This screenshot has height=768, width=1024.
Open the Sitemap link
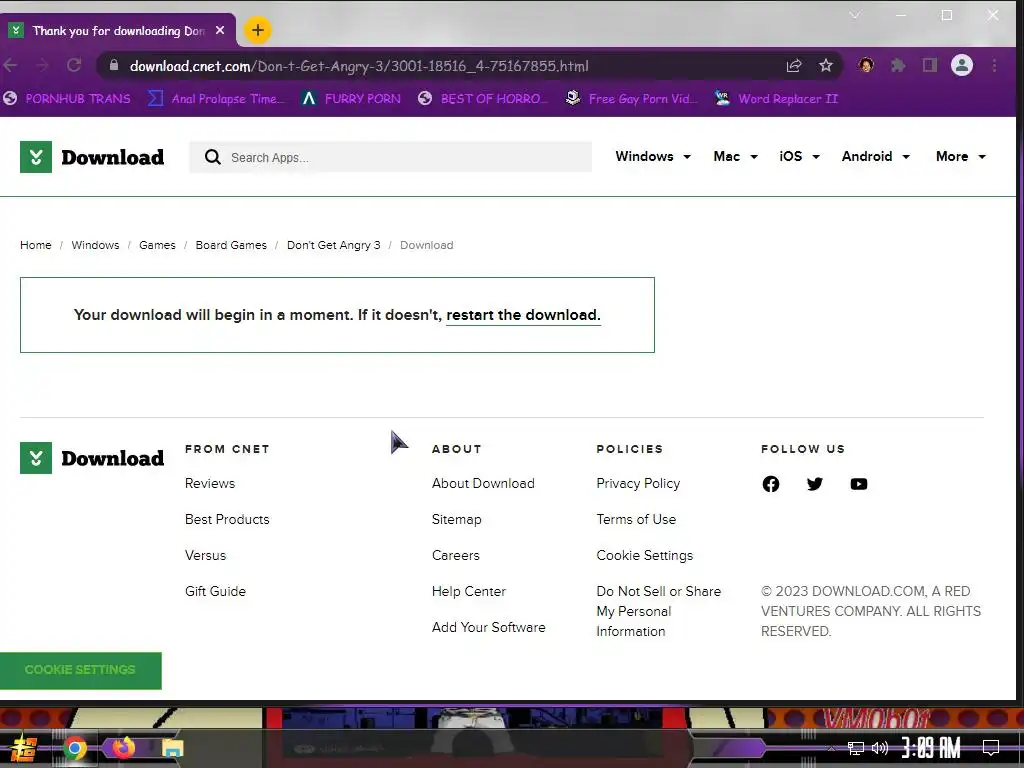[x=456, y=520]
